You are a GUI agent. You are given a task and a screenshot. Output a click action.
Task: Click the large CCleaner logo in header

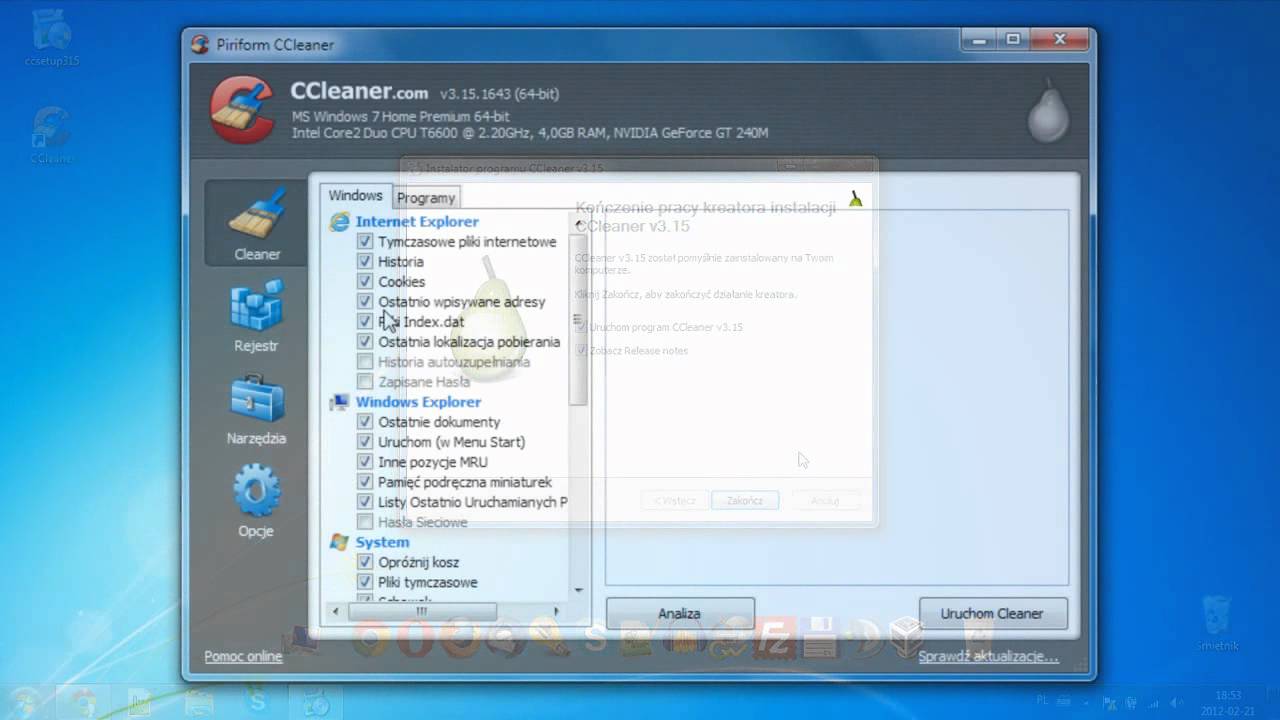coord(242,111)
